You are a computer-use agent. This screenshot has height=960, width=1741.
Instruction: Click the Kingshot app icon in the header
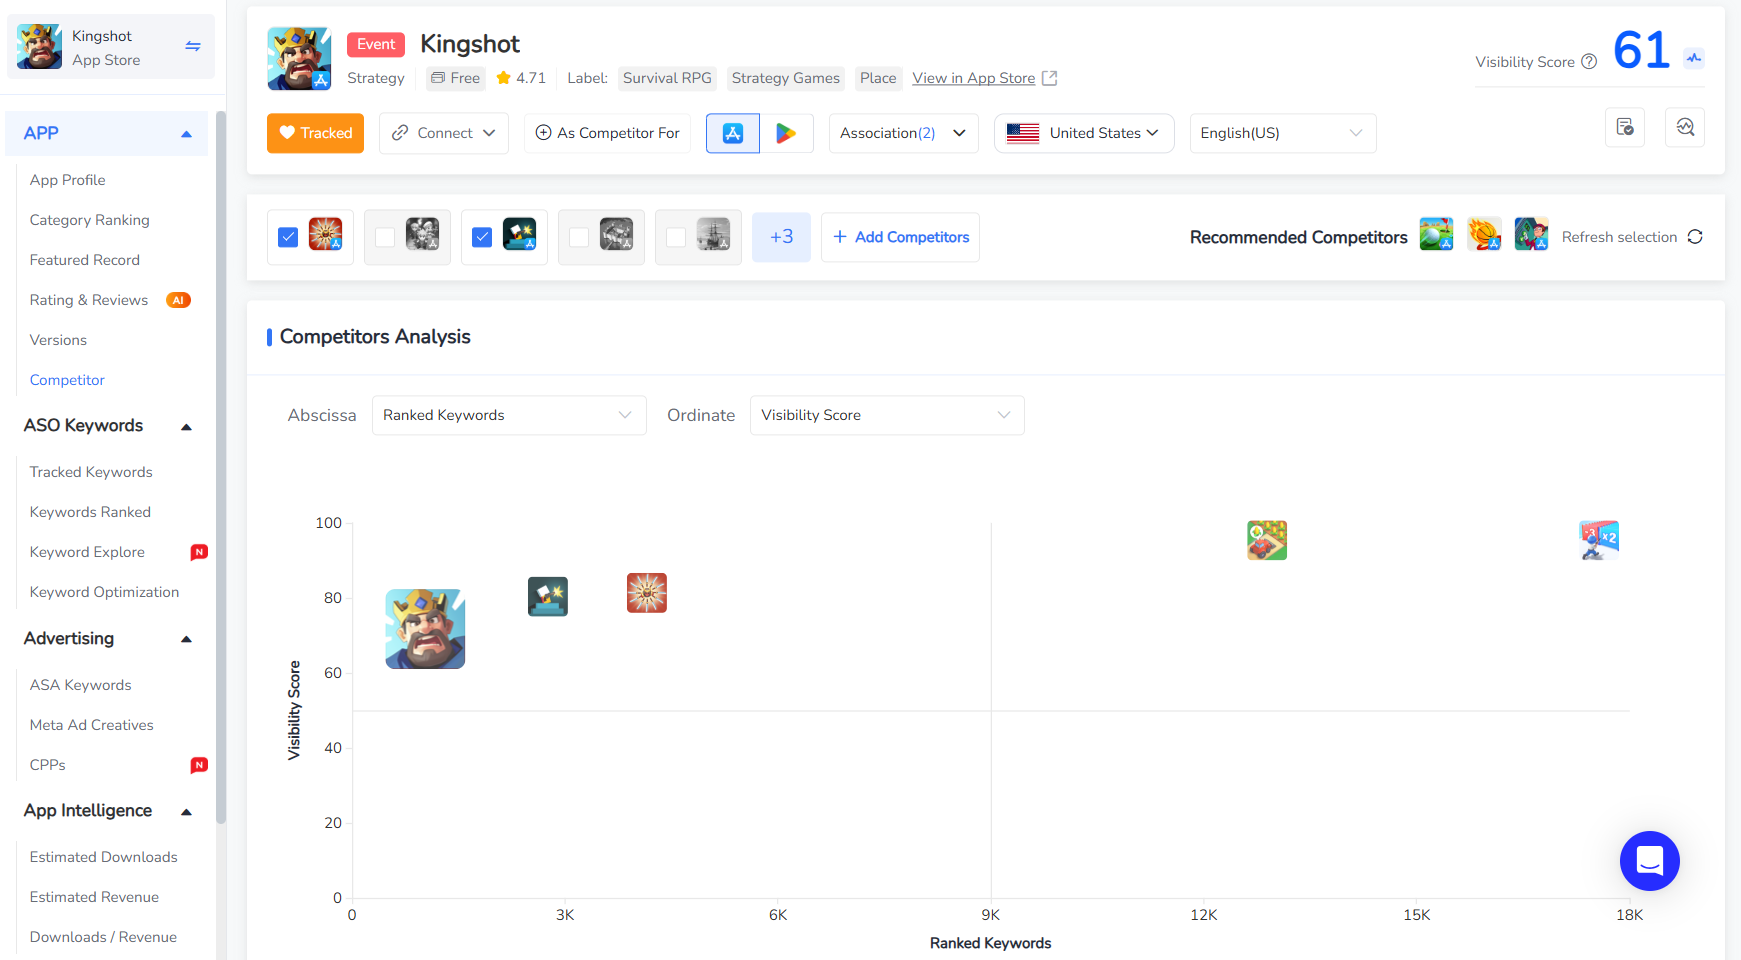coord(299,59)
